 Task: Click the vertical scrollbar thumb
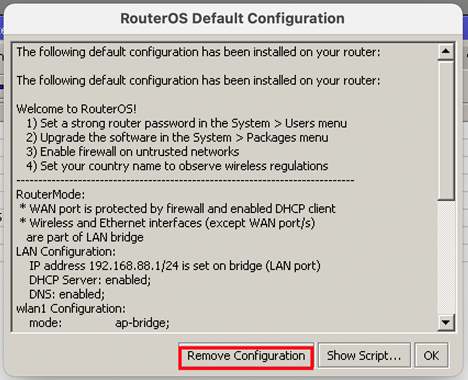[x=446, y=130]
